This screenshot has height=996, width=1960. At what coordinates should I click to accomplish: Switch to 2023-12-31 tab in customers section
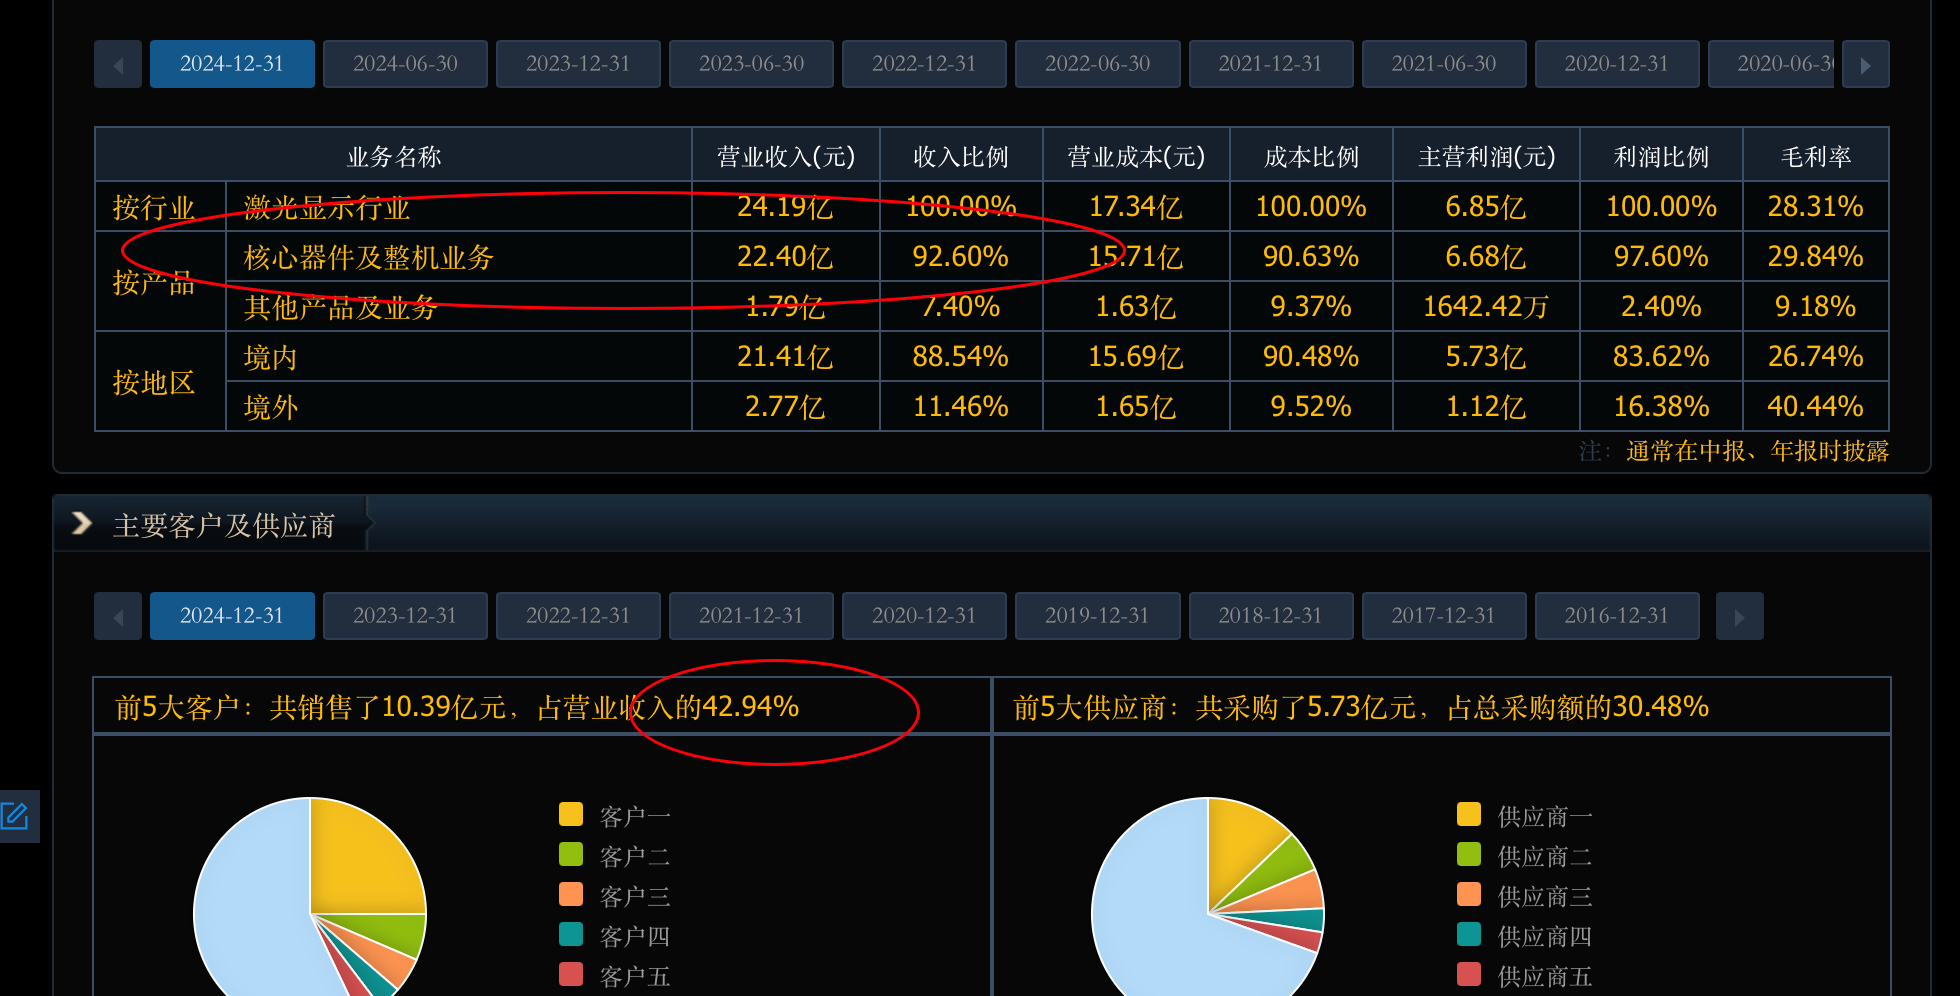pos(405,616)
